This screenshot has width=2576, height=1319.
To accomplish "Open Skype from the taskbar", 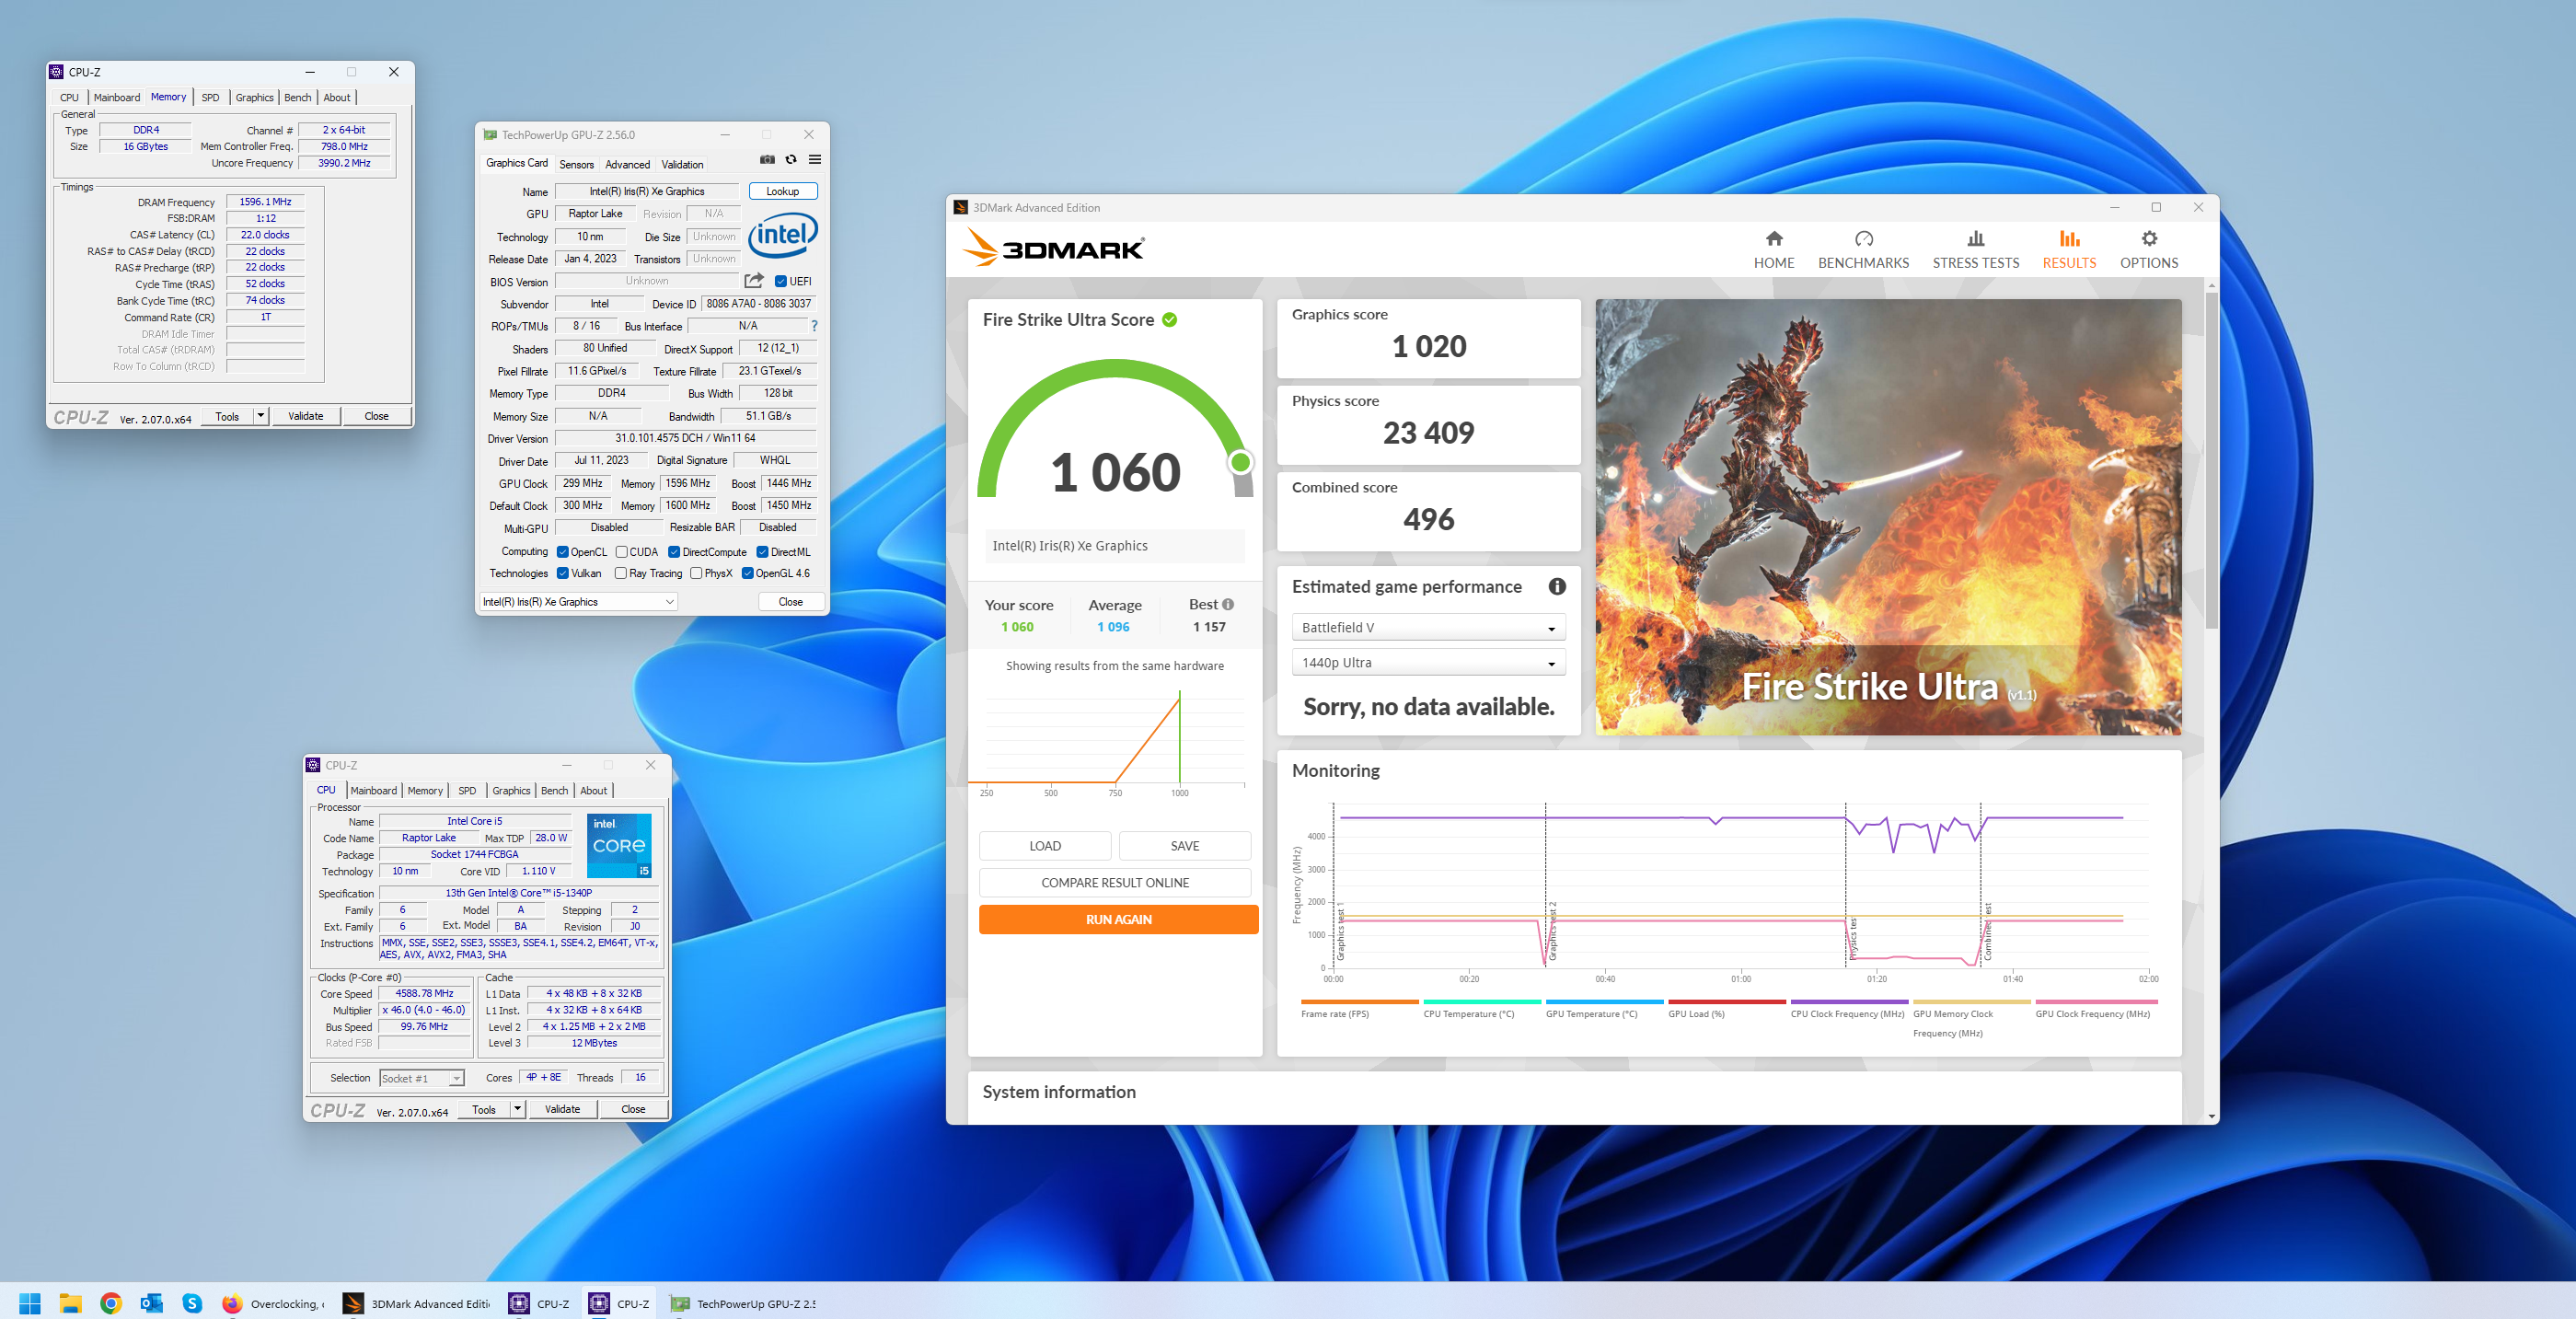I will (192, 1303).
